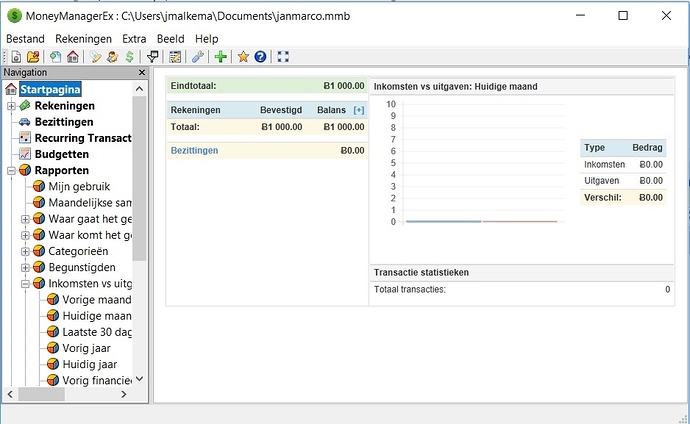Open the Categorieën report

78,251
